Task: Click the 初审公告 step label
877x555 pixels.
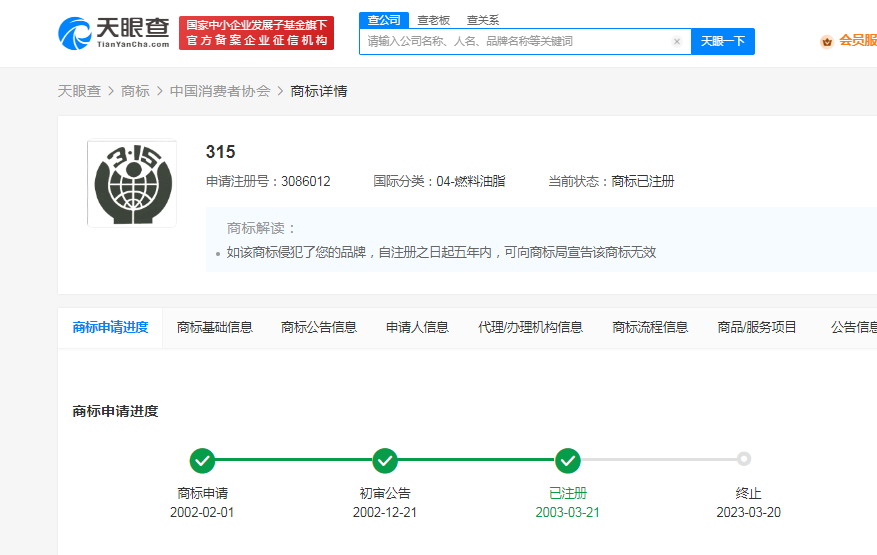Action: 385,493
